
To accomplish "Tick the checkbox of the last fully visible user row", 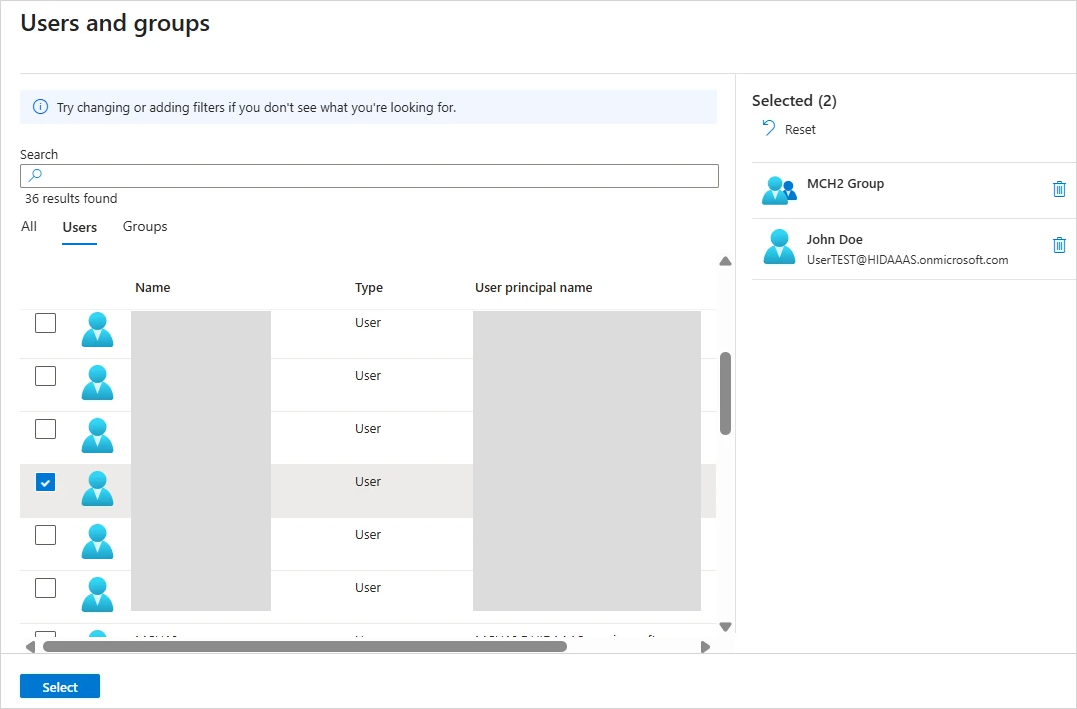I will [45, 588].
